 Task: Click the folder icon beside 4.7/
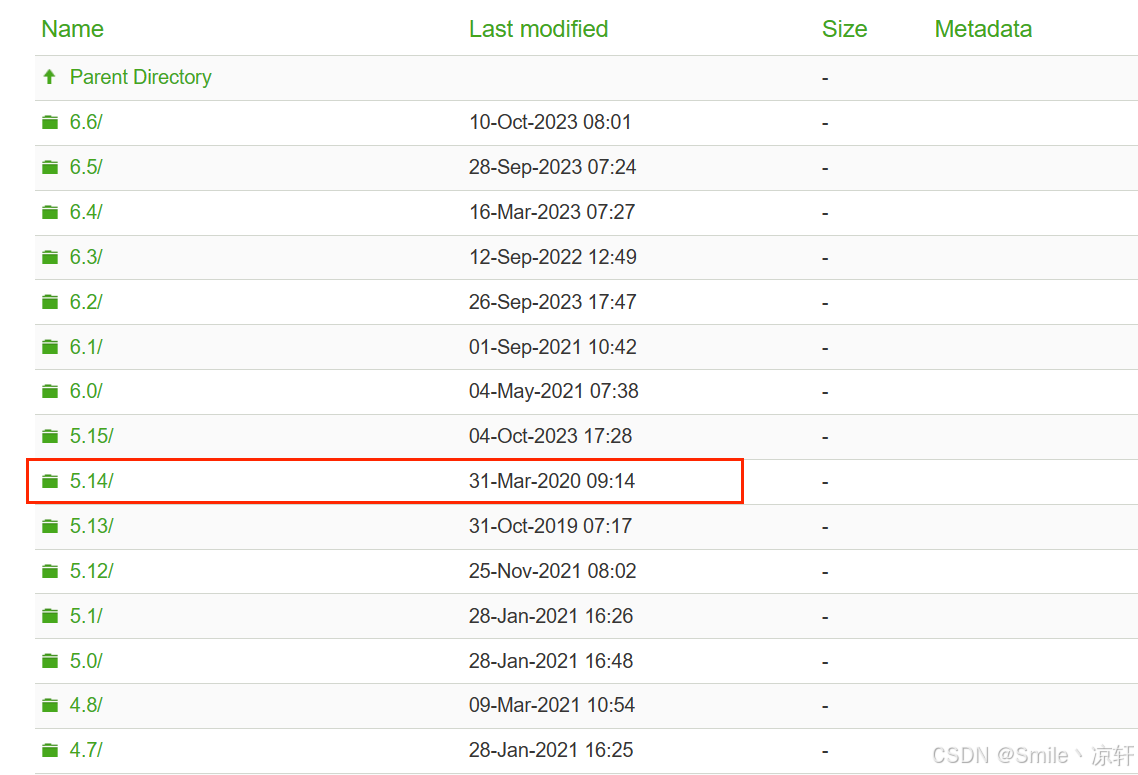pos(50,750)
